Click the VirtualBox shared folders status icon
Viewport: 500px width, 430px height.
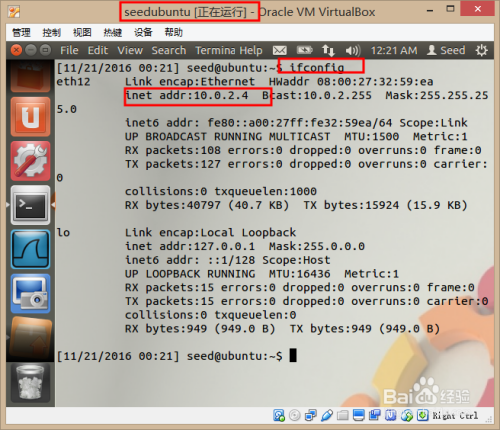point(342,415)
